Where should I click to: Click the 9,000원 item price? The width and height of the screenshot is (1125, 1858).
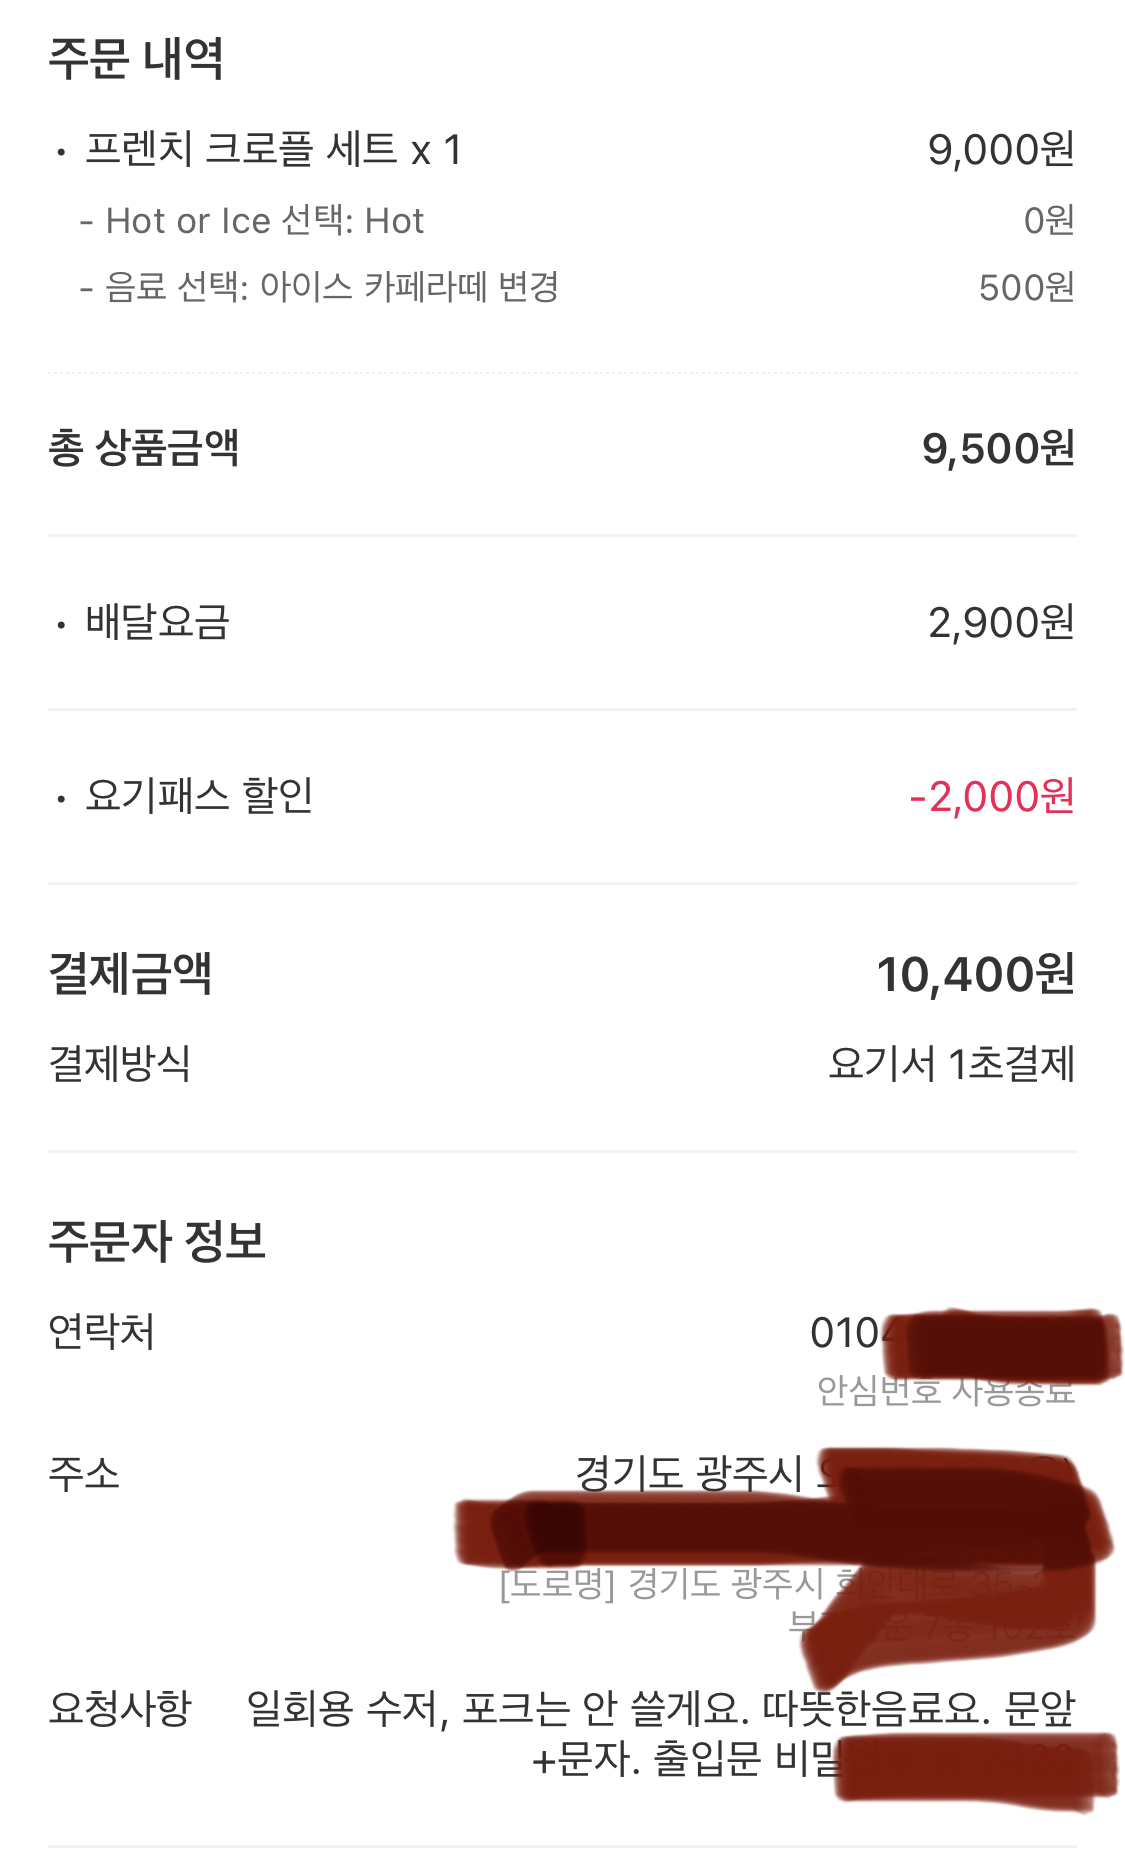[1000, 150]
